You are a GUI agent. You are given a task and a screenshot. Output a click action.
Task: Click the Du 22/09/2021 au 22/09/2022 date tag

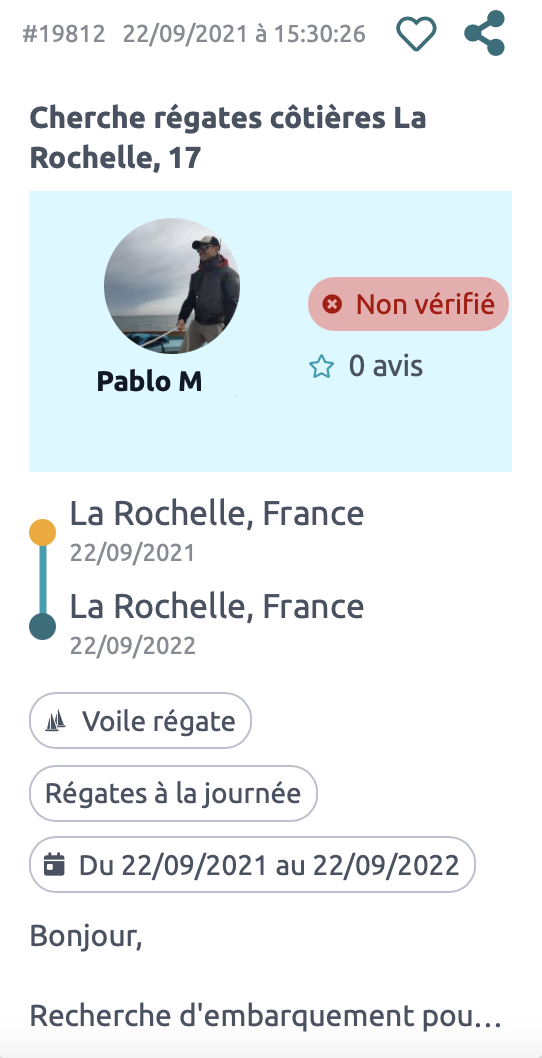tap(252, 864)
